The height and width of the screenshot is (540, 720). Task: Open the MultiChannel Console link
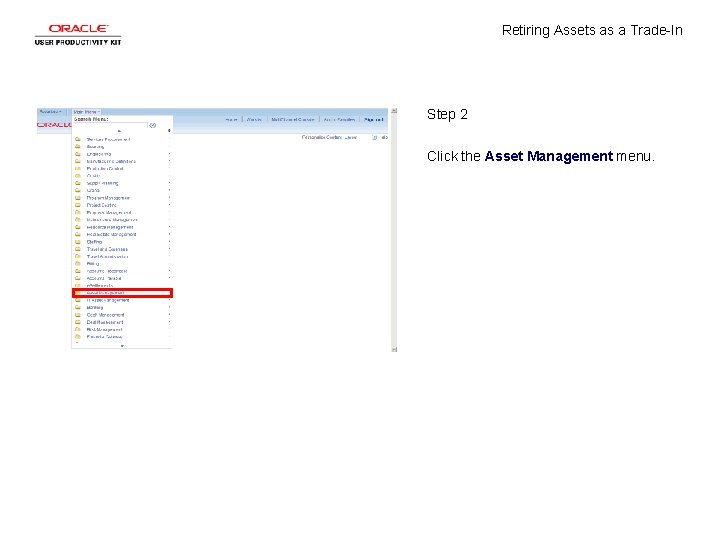(292, 120)
